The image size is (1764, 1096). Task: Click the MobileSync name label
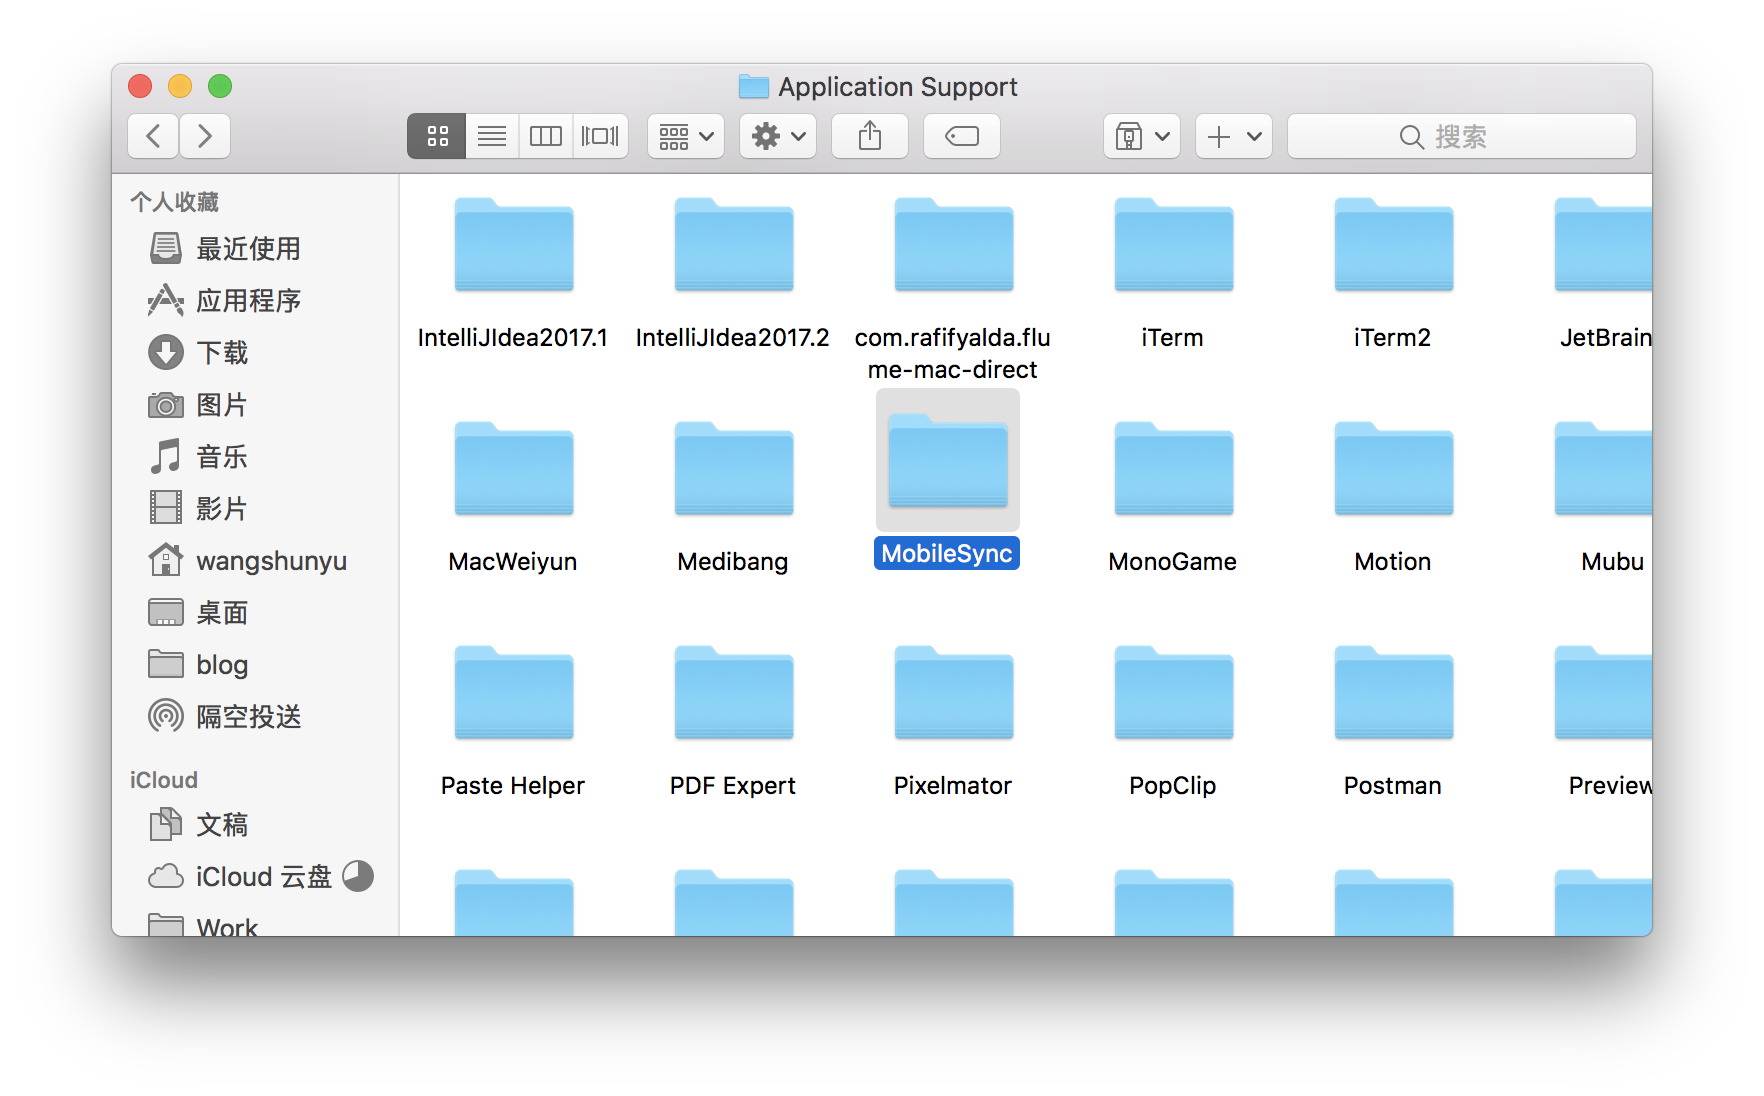(947, 554)
